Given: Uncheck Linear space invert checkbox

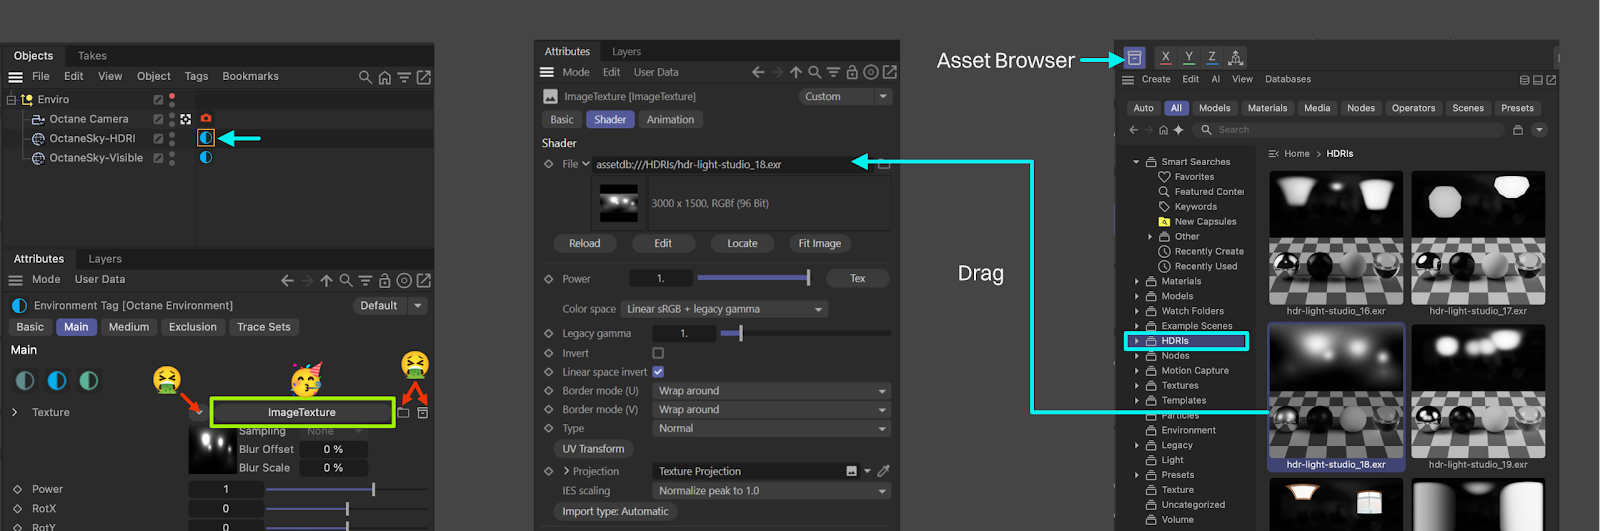Looking at the screenshot, I should pos(658,372).
